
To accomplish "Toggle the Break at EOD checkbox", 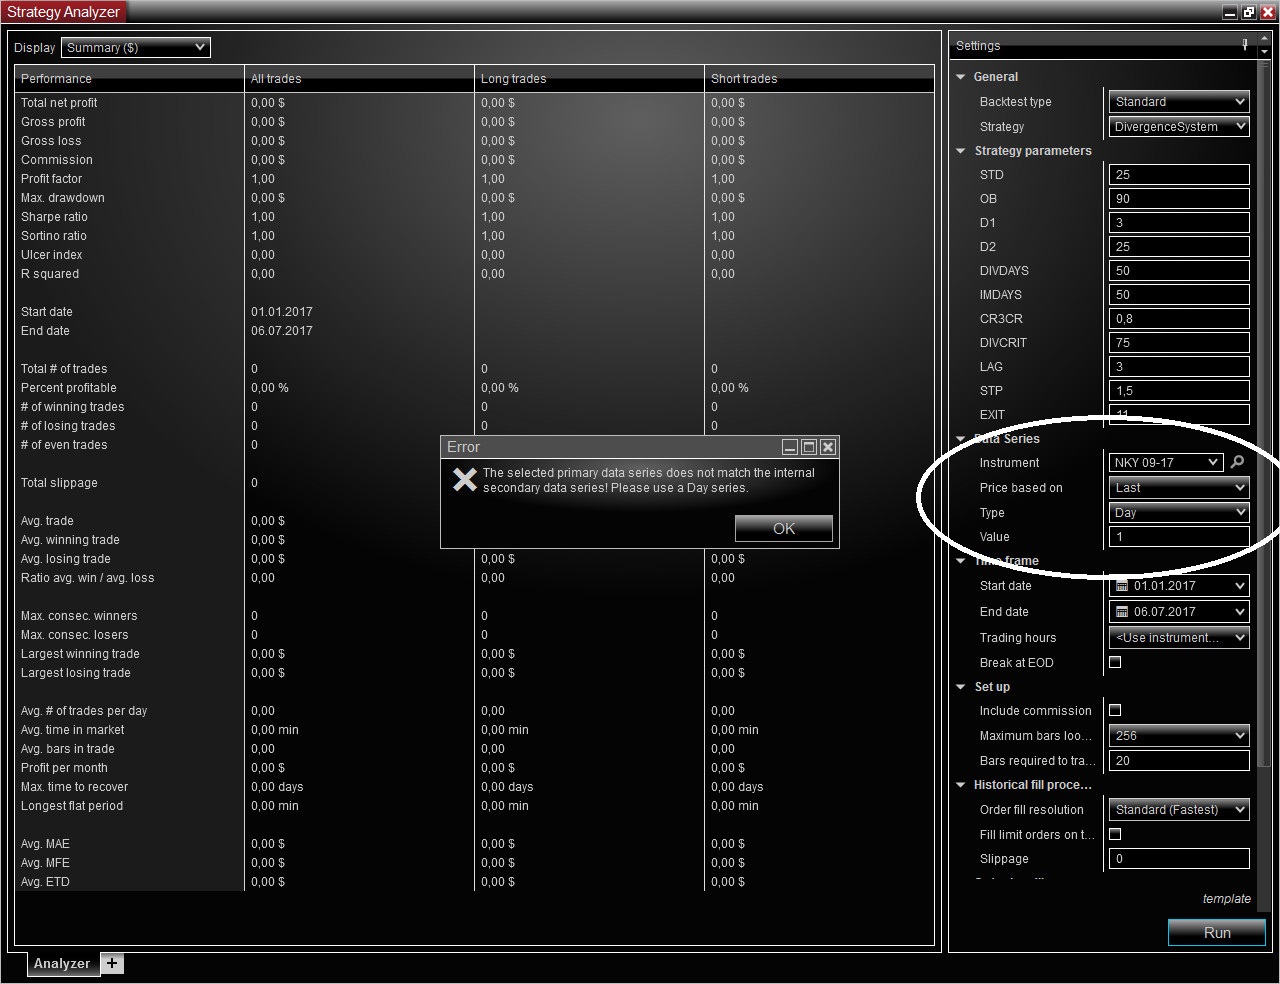I will (x=1115, y=662).
